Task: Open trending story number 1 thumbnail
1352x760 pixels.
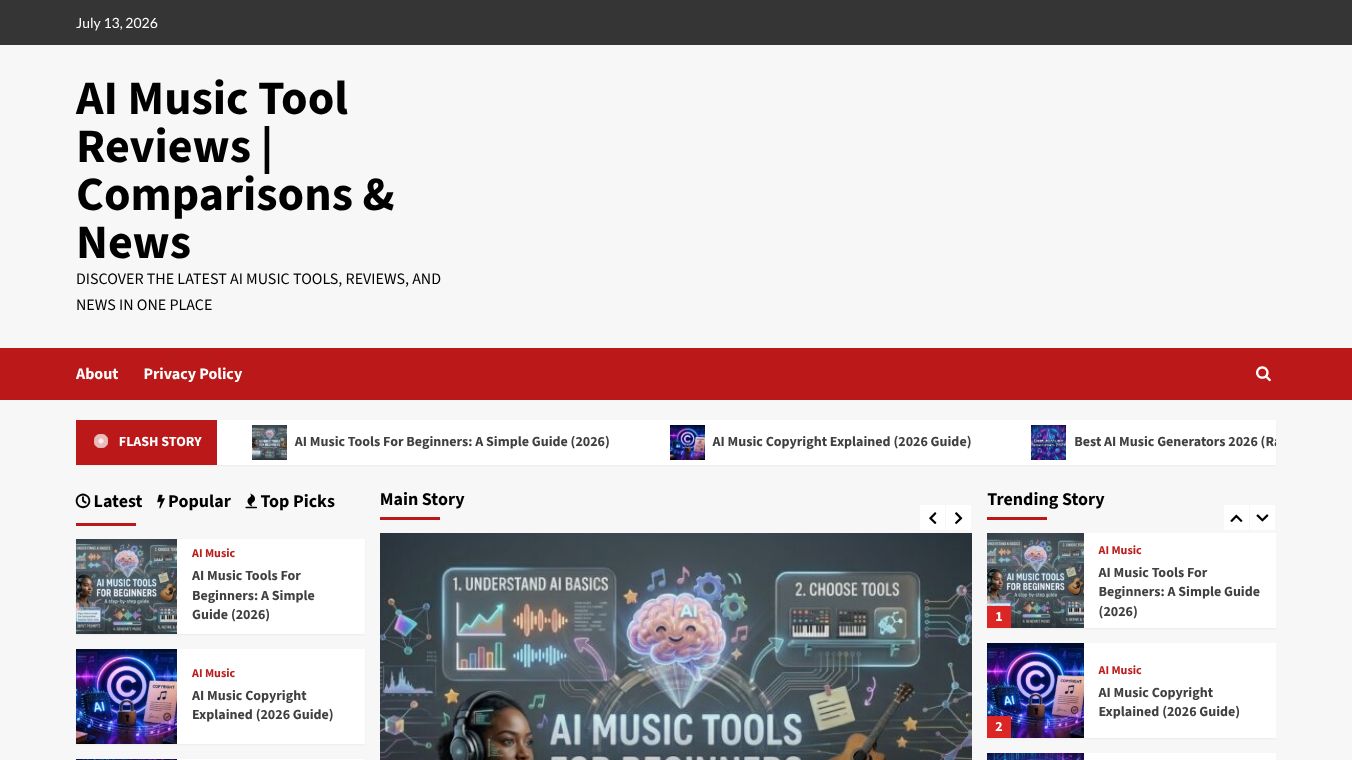Action: [1035, 581]
